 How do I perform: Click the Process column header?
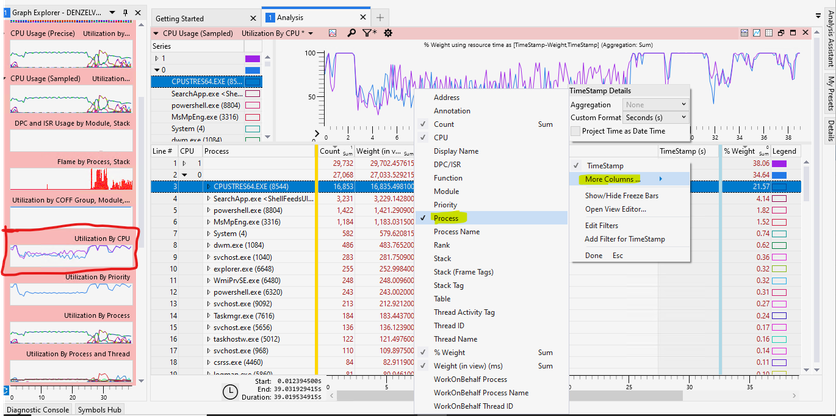pos(259,151)
